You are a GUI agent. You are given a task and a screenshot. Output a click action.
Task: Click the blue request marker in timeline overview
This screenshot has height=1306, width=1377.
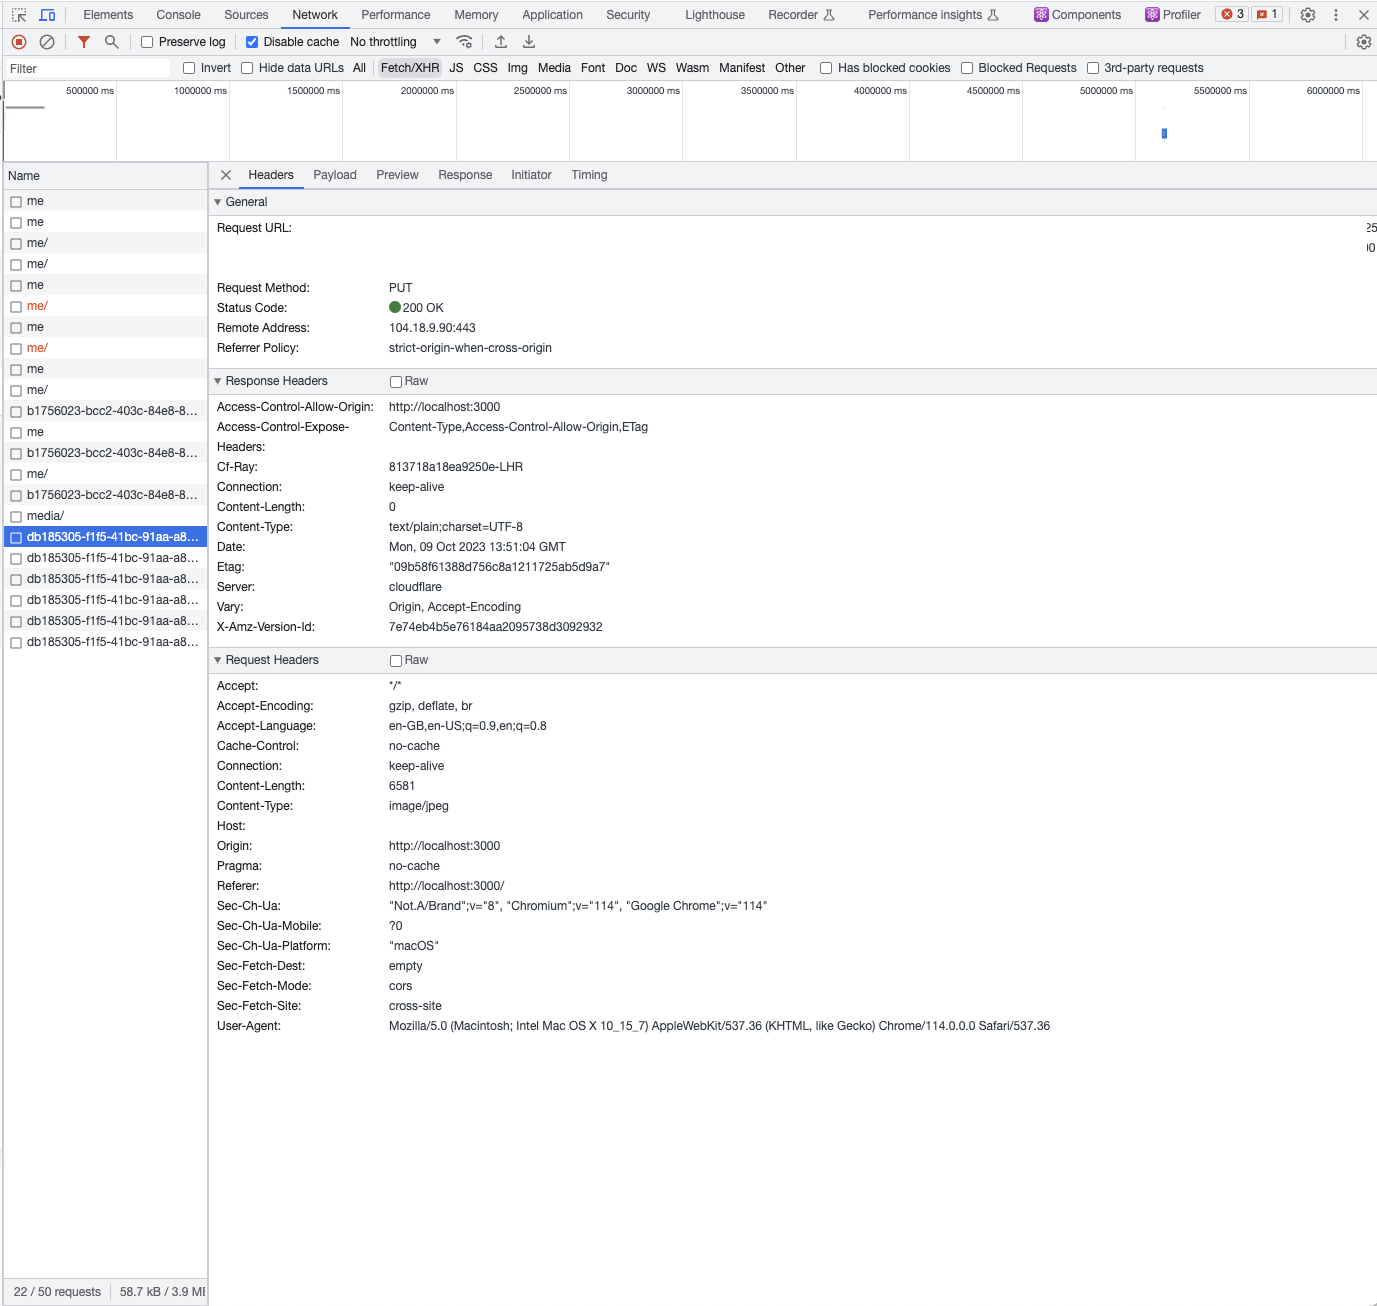point(1164,133)
